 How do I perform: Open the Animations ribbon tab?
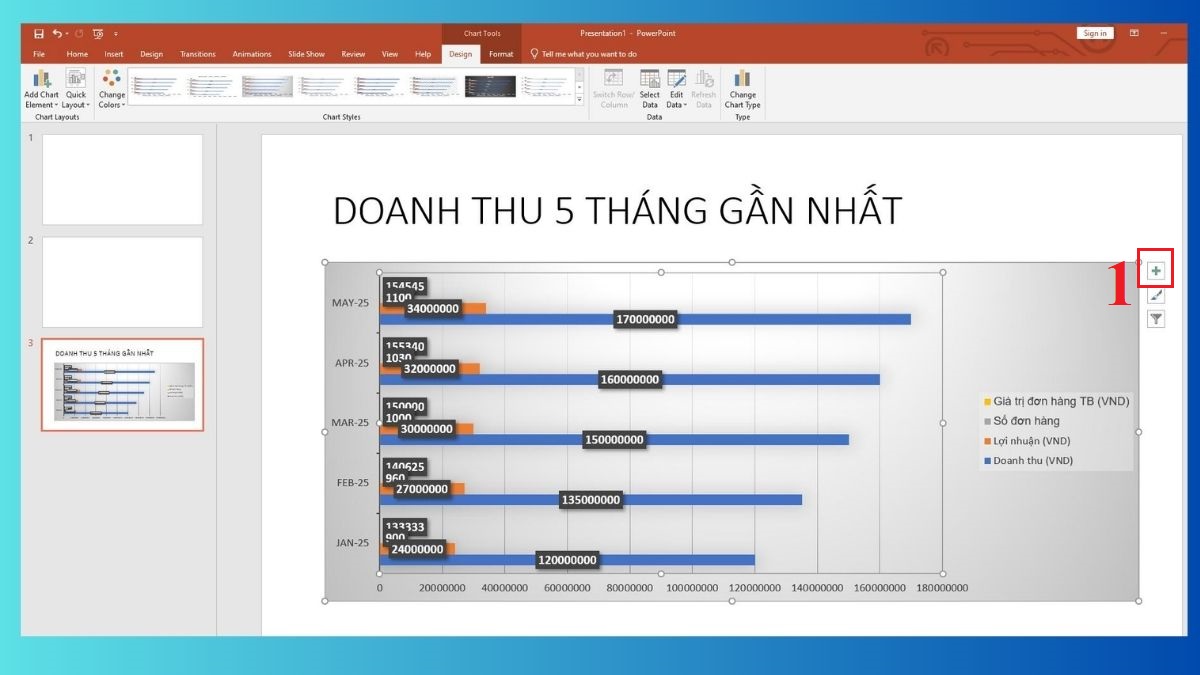251,54
